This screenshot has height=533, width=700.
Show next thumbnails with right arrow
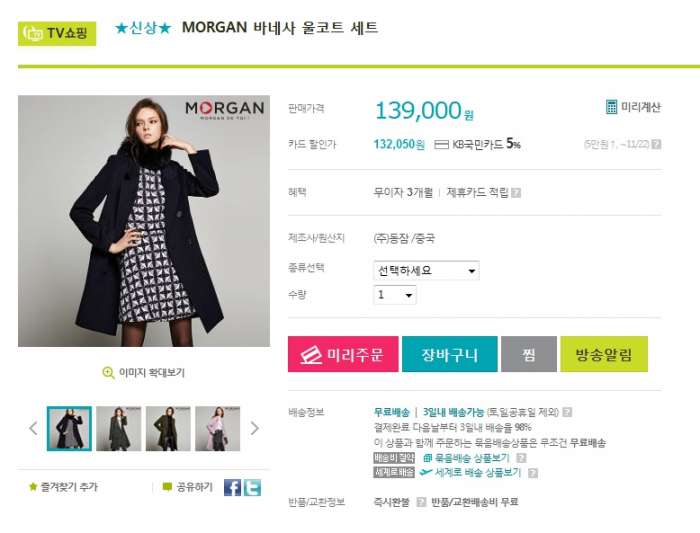(254, 429)
